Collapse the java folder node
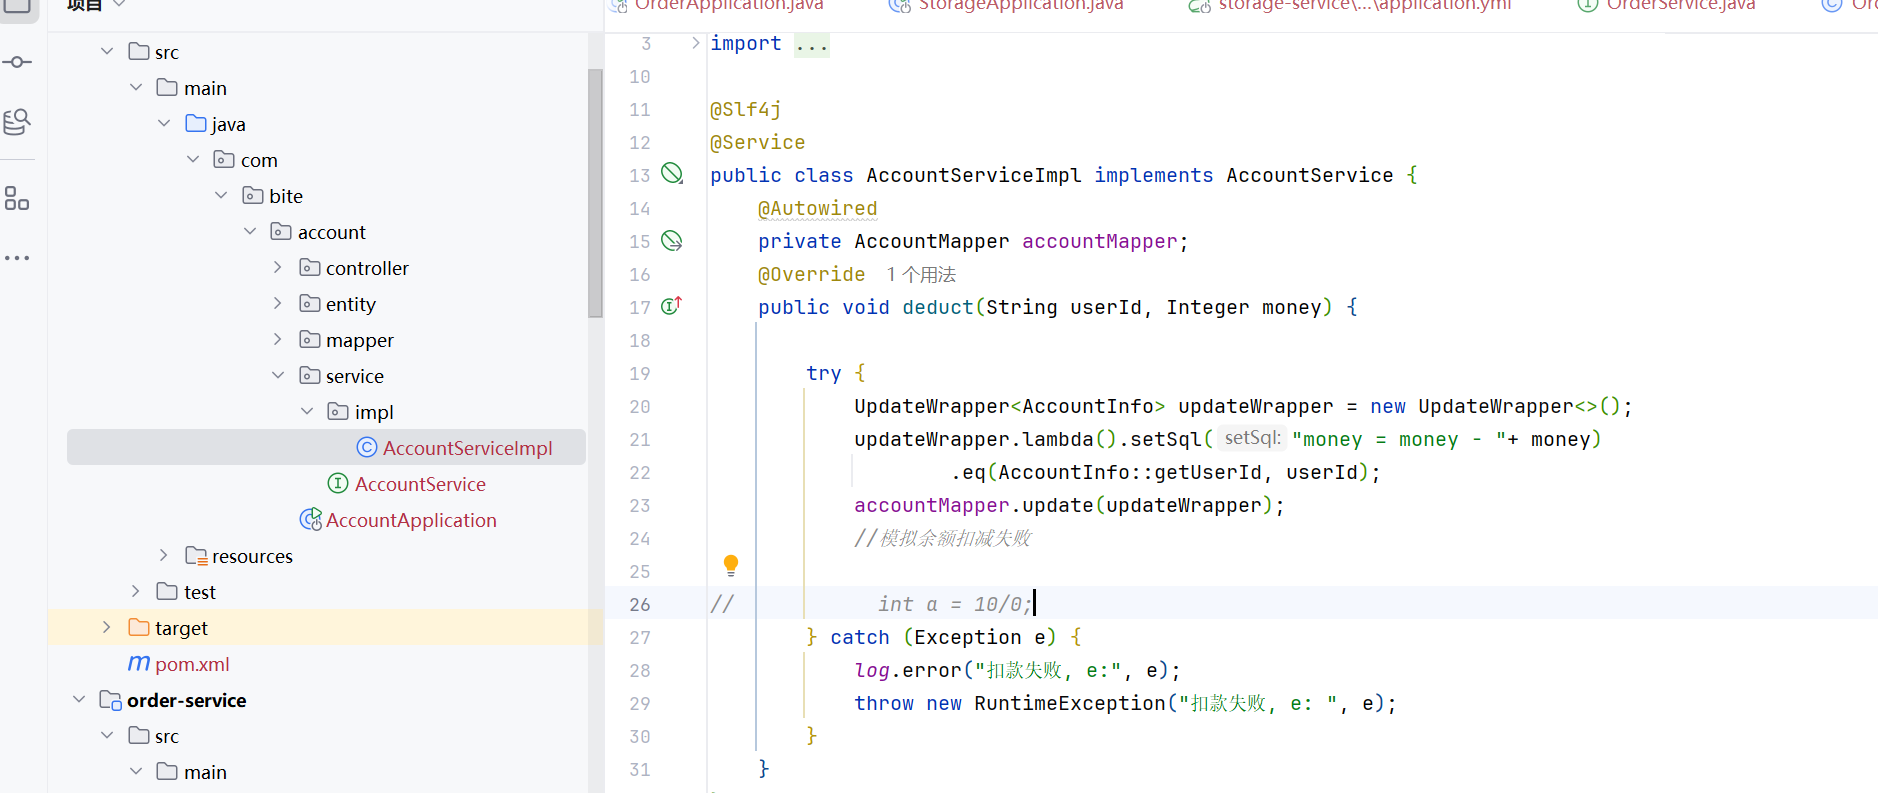1878x793 pixels. point(164,123)
